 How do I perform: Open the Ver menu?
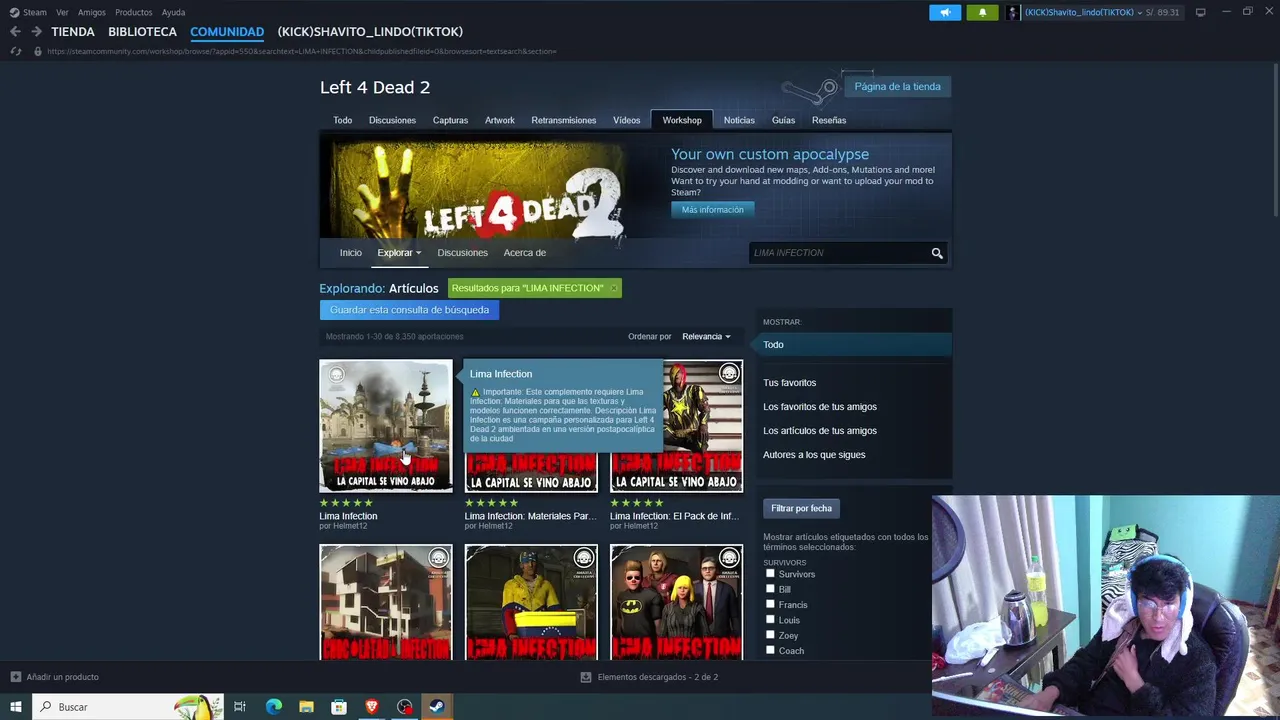click(62, 12)
